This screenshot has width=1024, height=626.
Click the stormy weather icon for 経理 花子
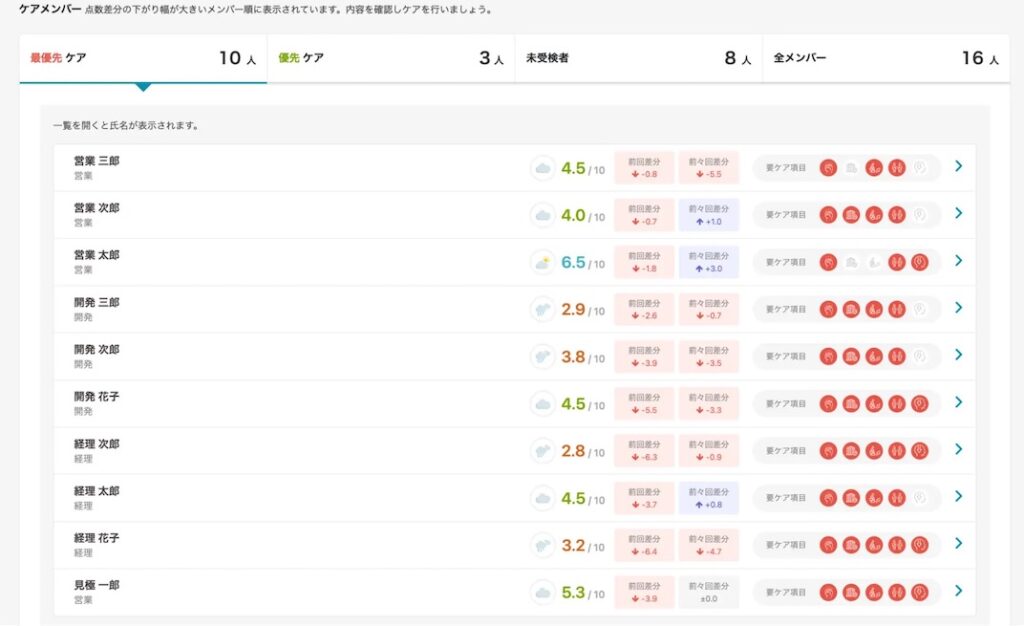[x=542, y=545]
